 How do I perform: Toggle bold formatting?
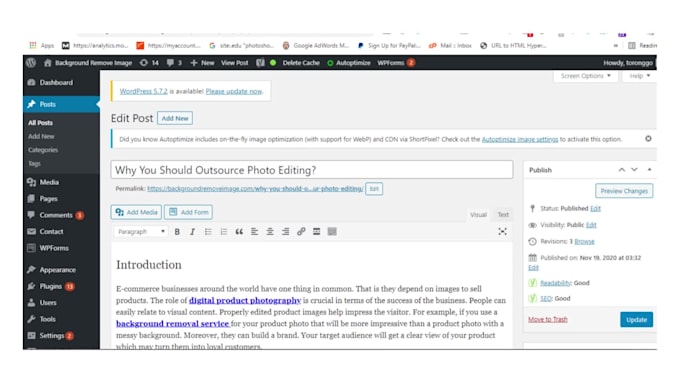(x=177, y=232)
